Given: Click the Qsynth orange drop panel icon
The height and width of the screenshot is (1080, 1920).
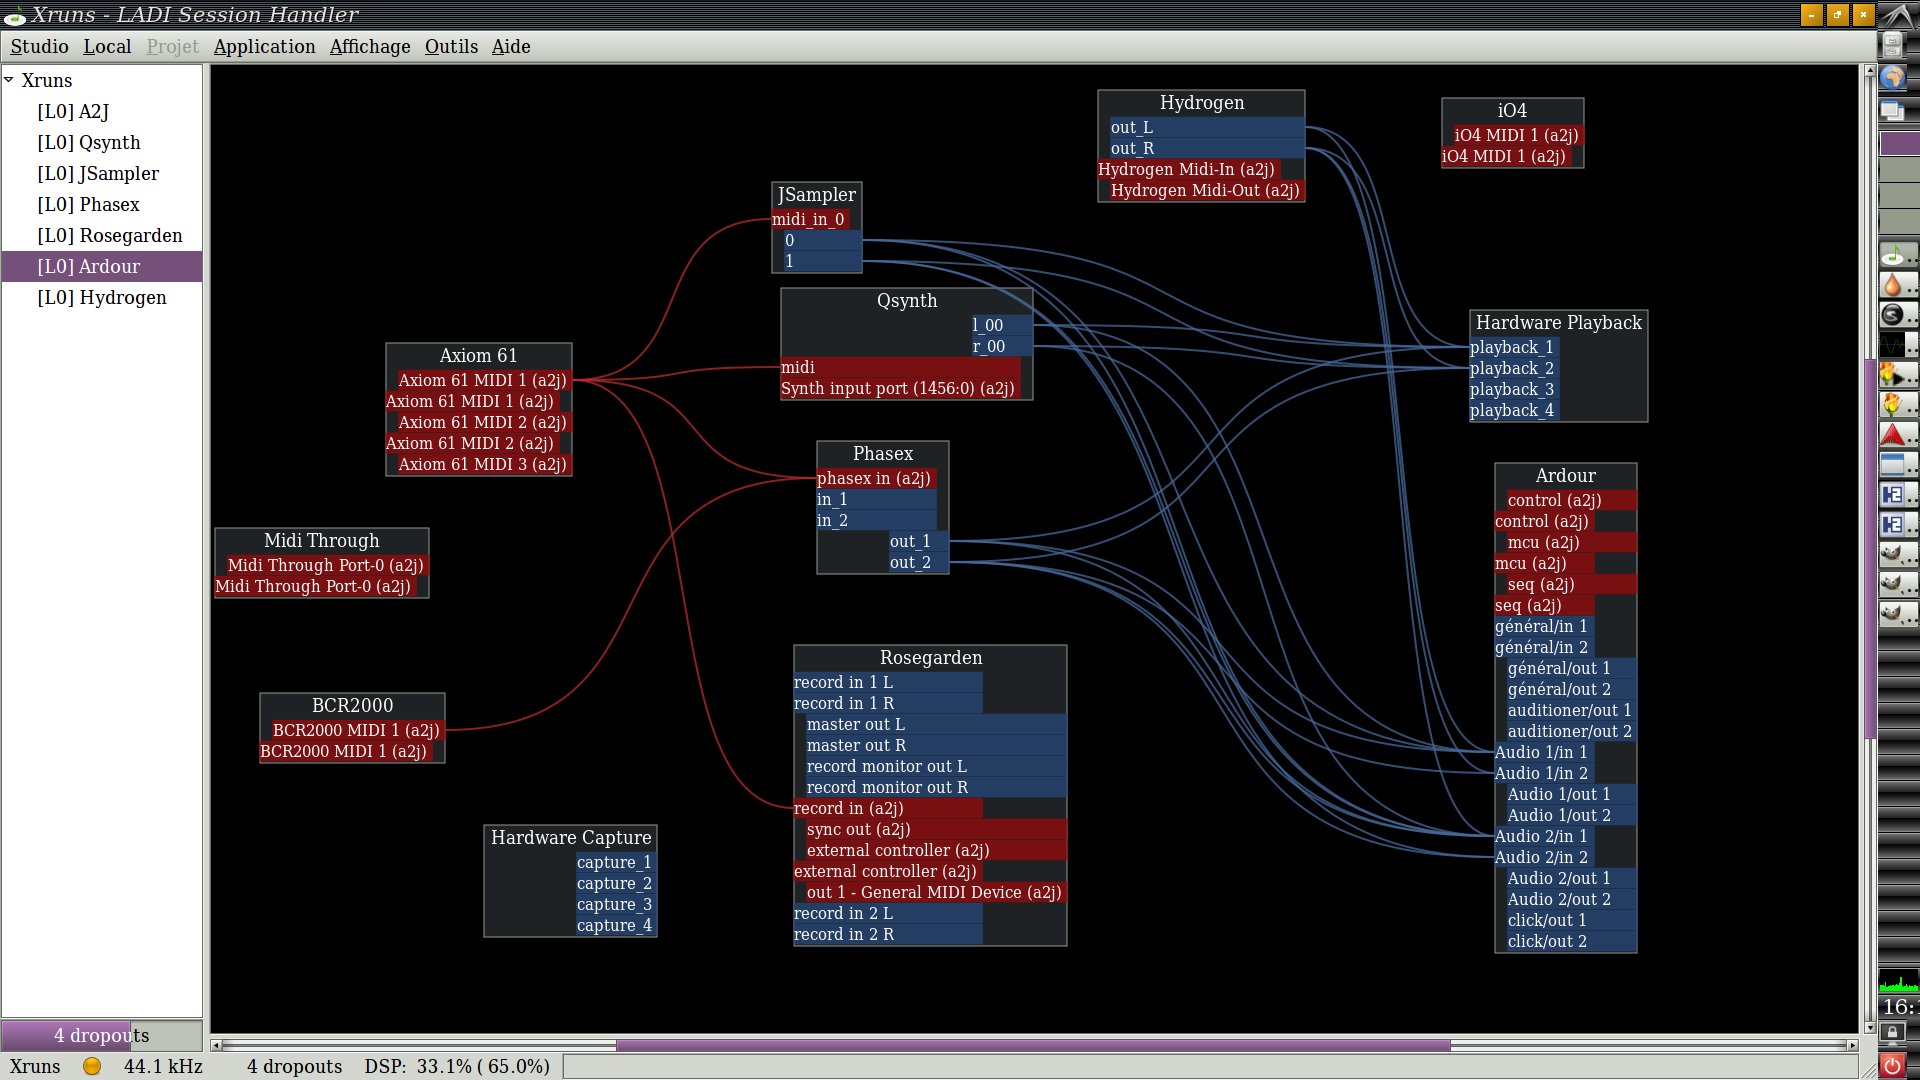Looking at the screenshot, I should pyautogui.click(x=1893, y=286).
